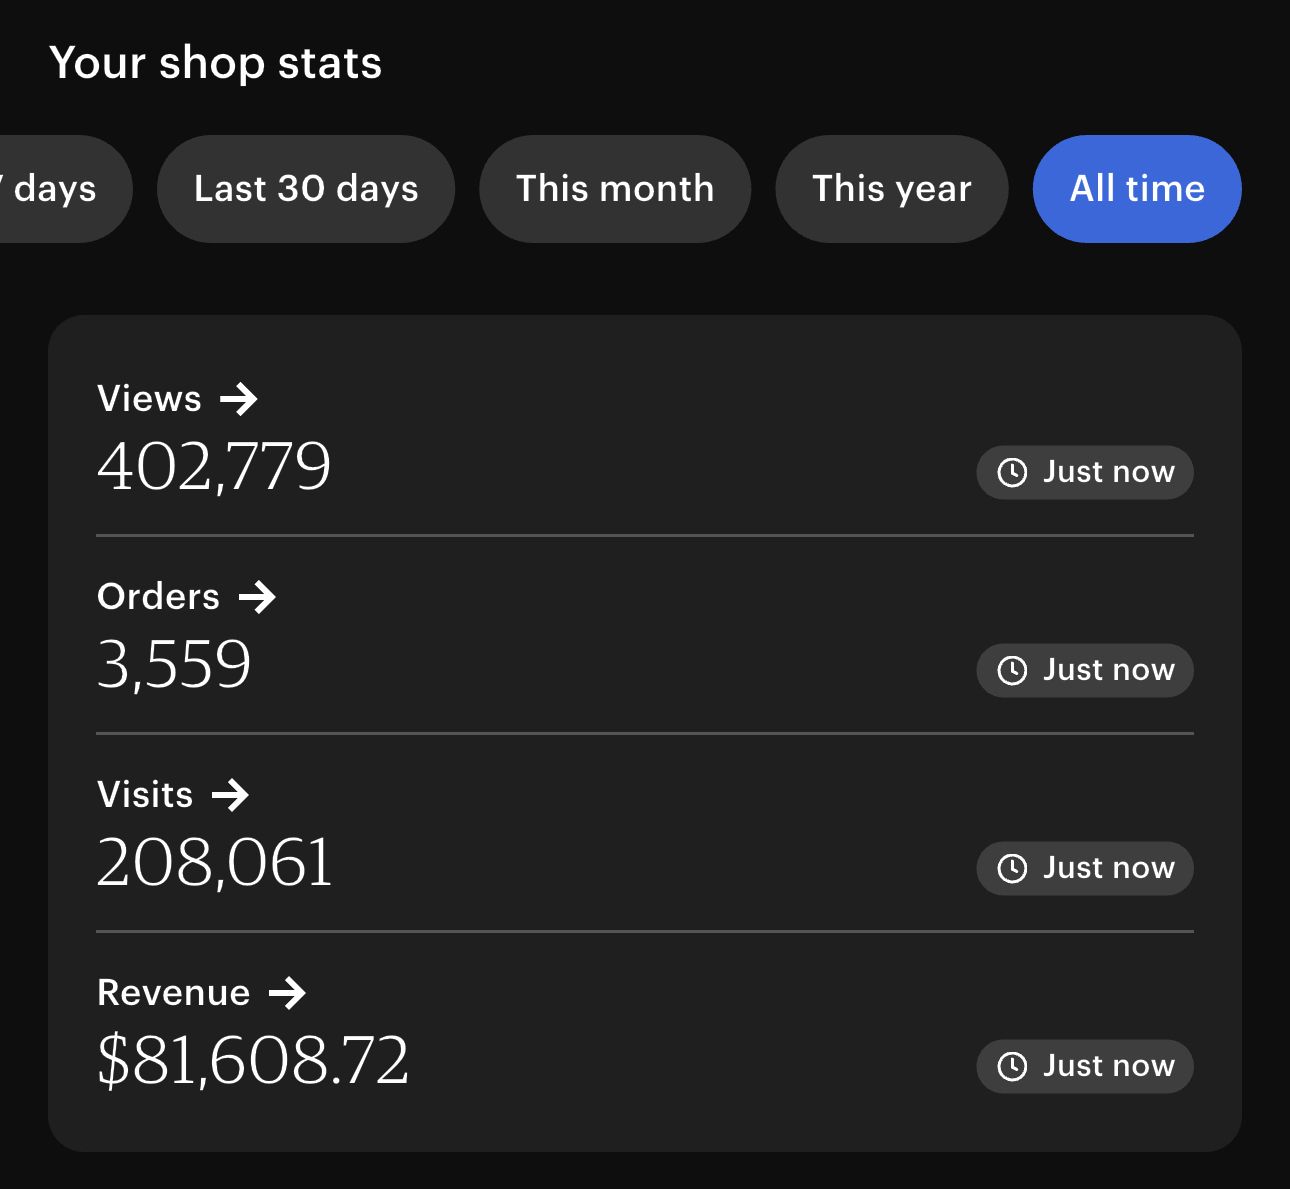This screenshot has width=1290, height=1189.
Task: Click the arrow icon next to Views
Action: point(239,399)
